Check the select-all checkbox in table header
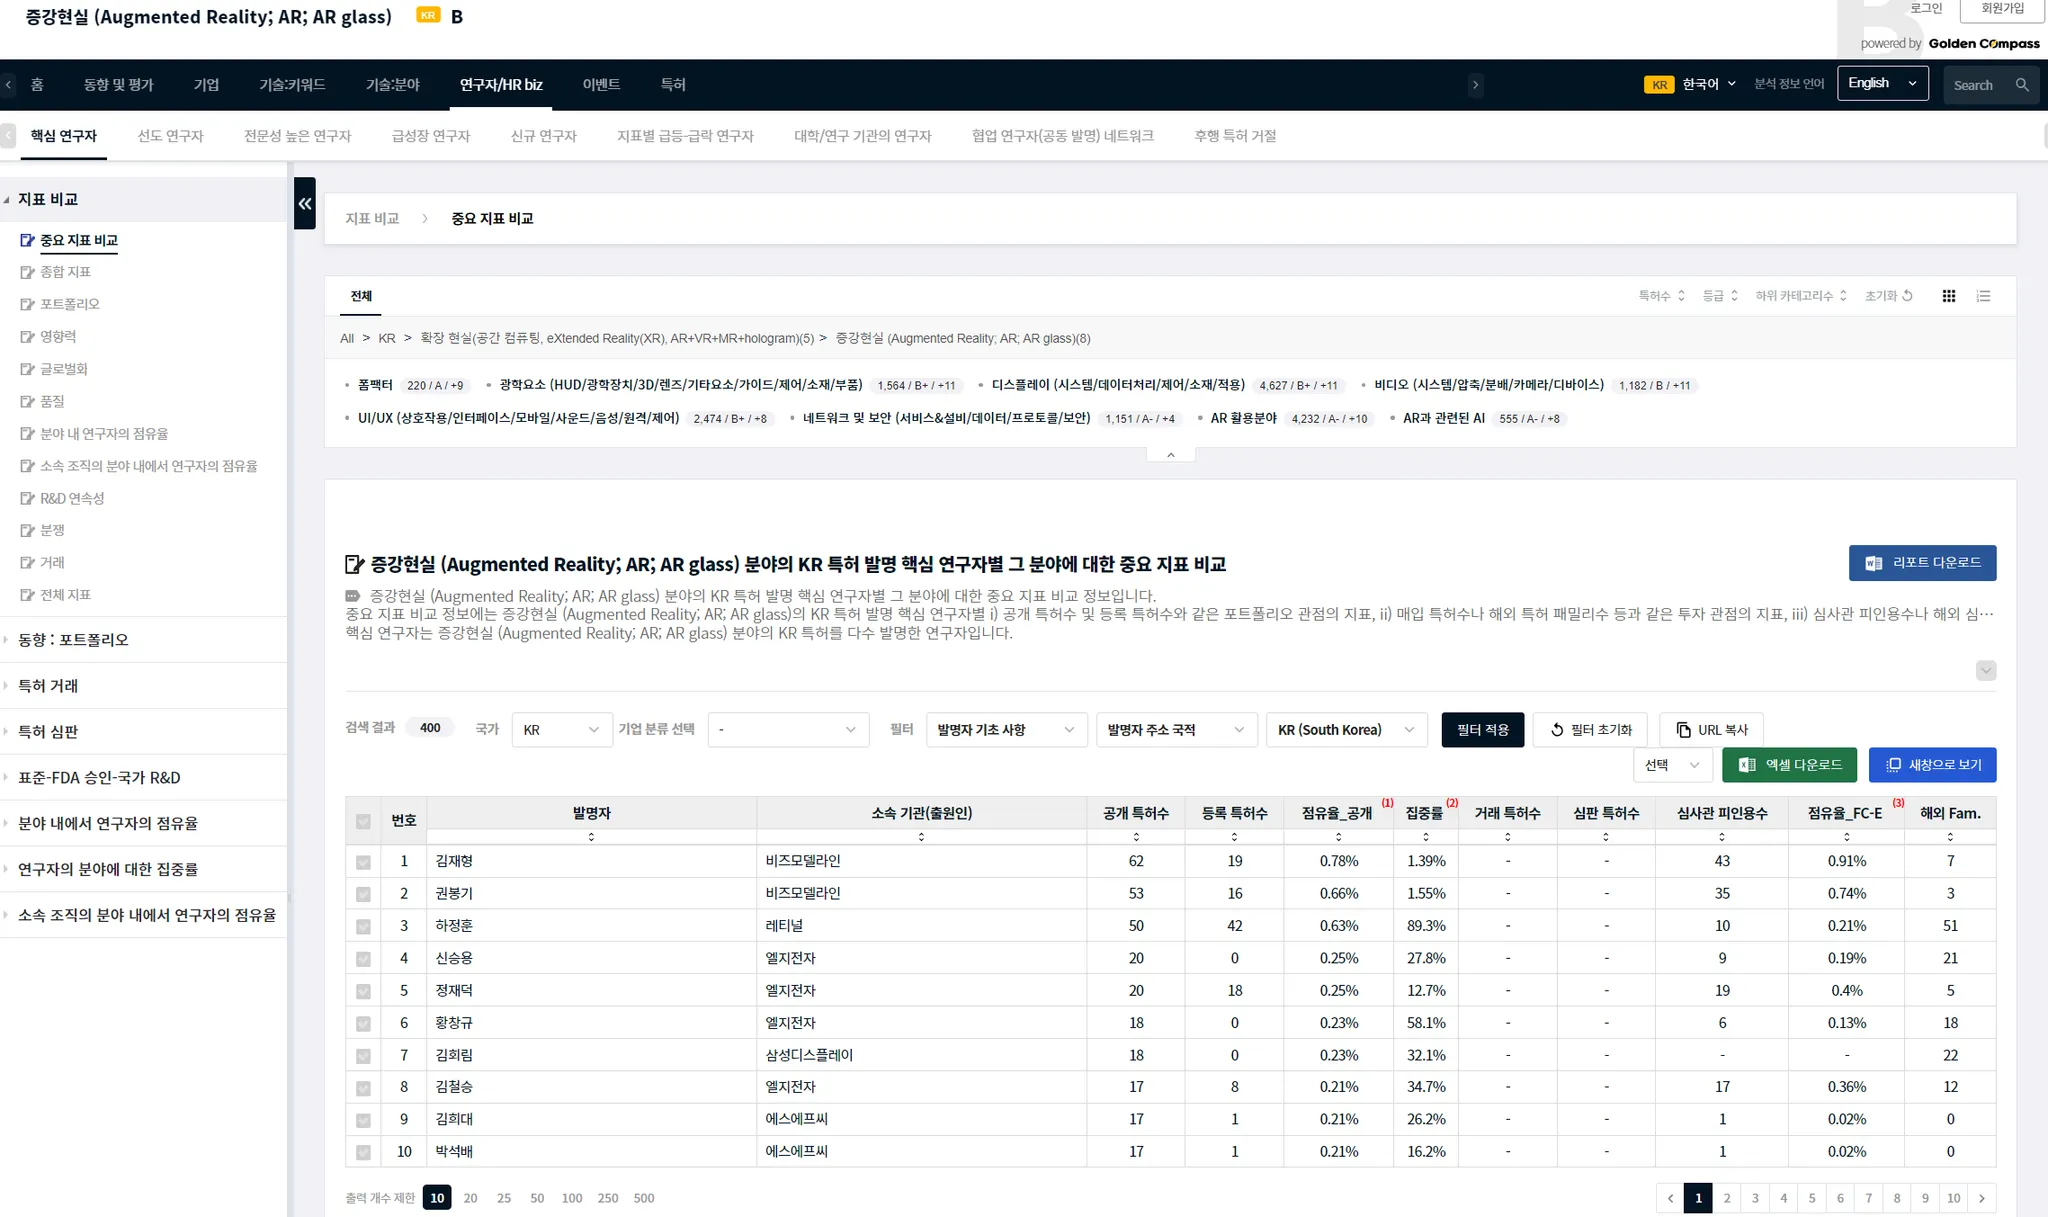 coord(363,822)
